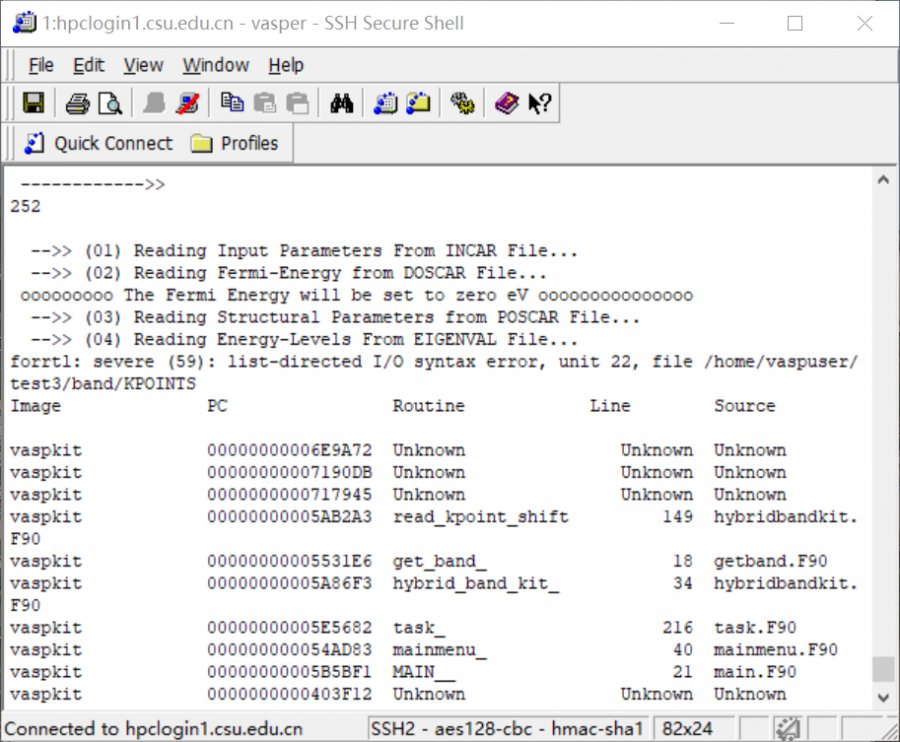
Task: Click the 'PC' column header
Action: tap(217, 406)
